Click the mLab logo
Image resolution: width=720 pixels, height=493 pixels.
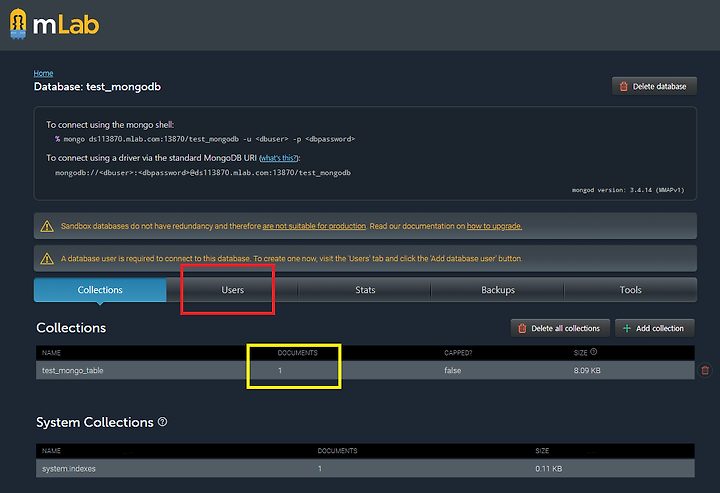[54, 24]
